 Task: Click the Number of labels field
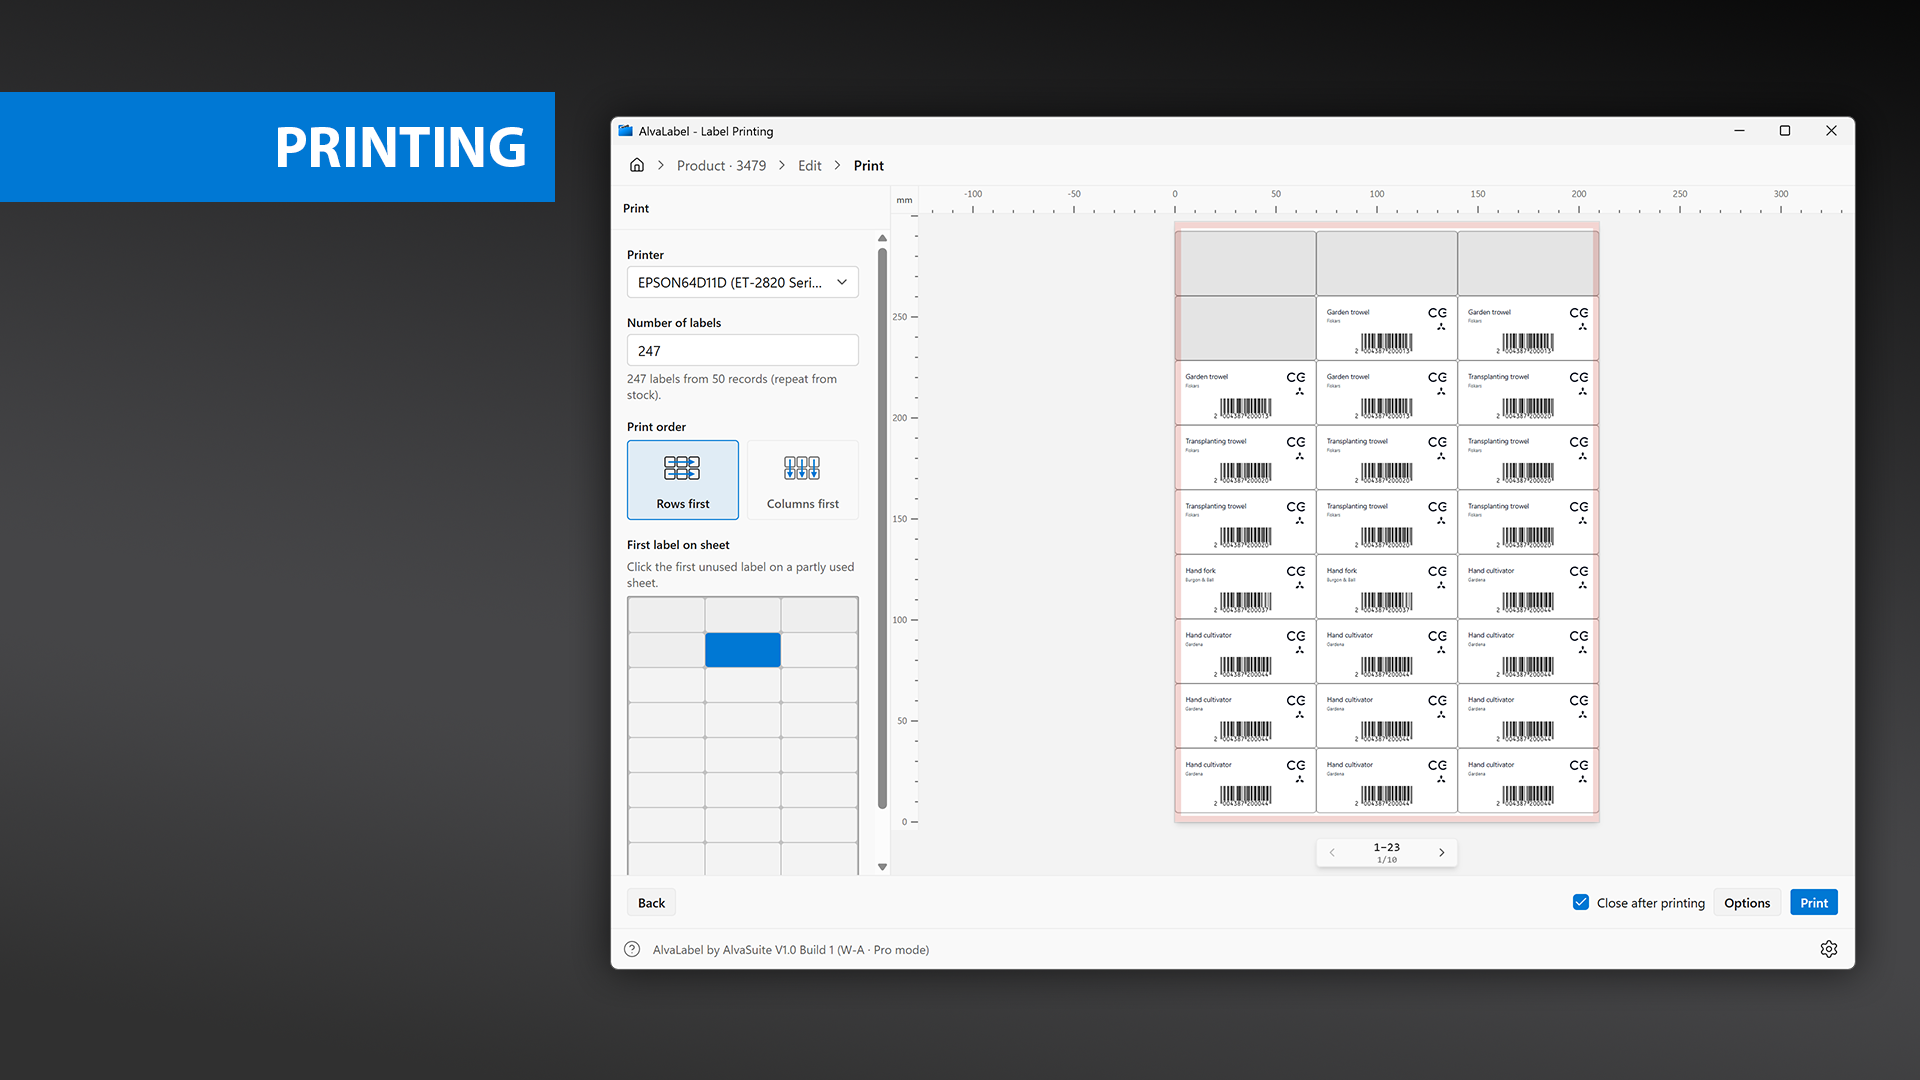743,350
